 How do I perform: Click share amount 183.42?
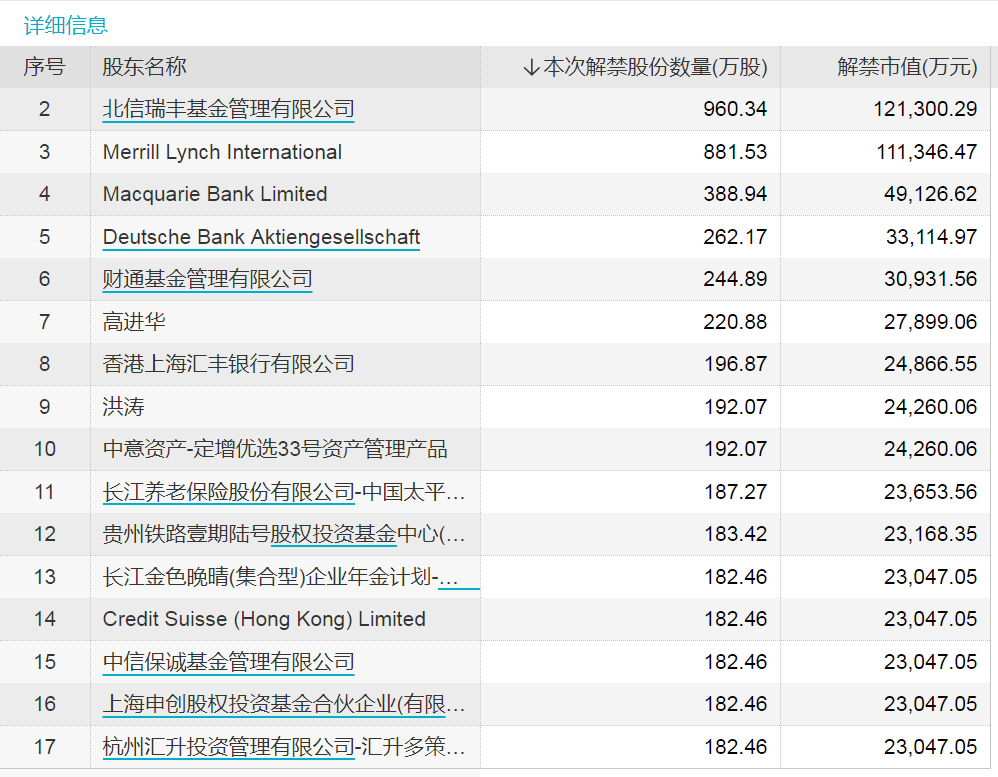click(x=735, y=534)
